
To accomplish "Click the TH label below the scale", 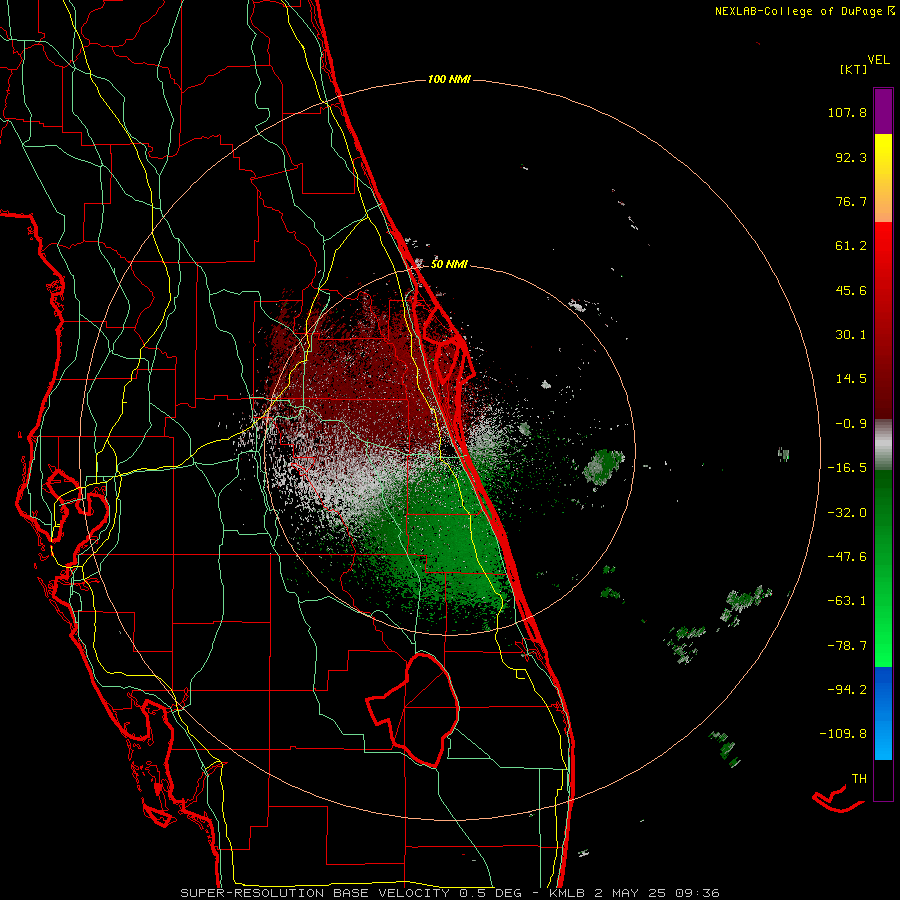I will pos(859,779).
